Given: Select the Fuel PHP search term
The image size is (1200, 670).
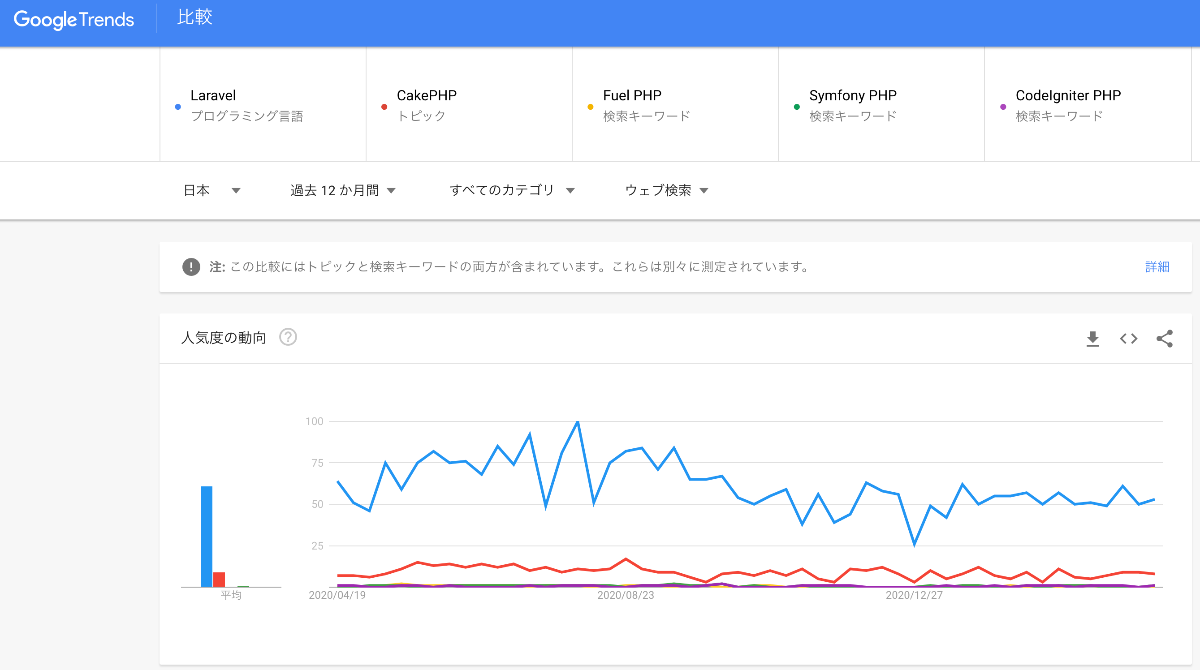Looking at the screenshot, I should (x=675, y=104).
